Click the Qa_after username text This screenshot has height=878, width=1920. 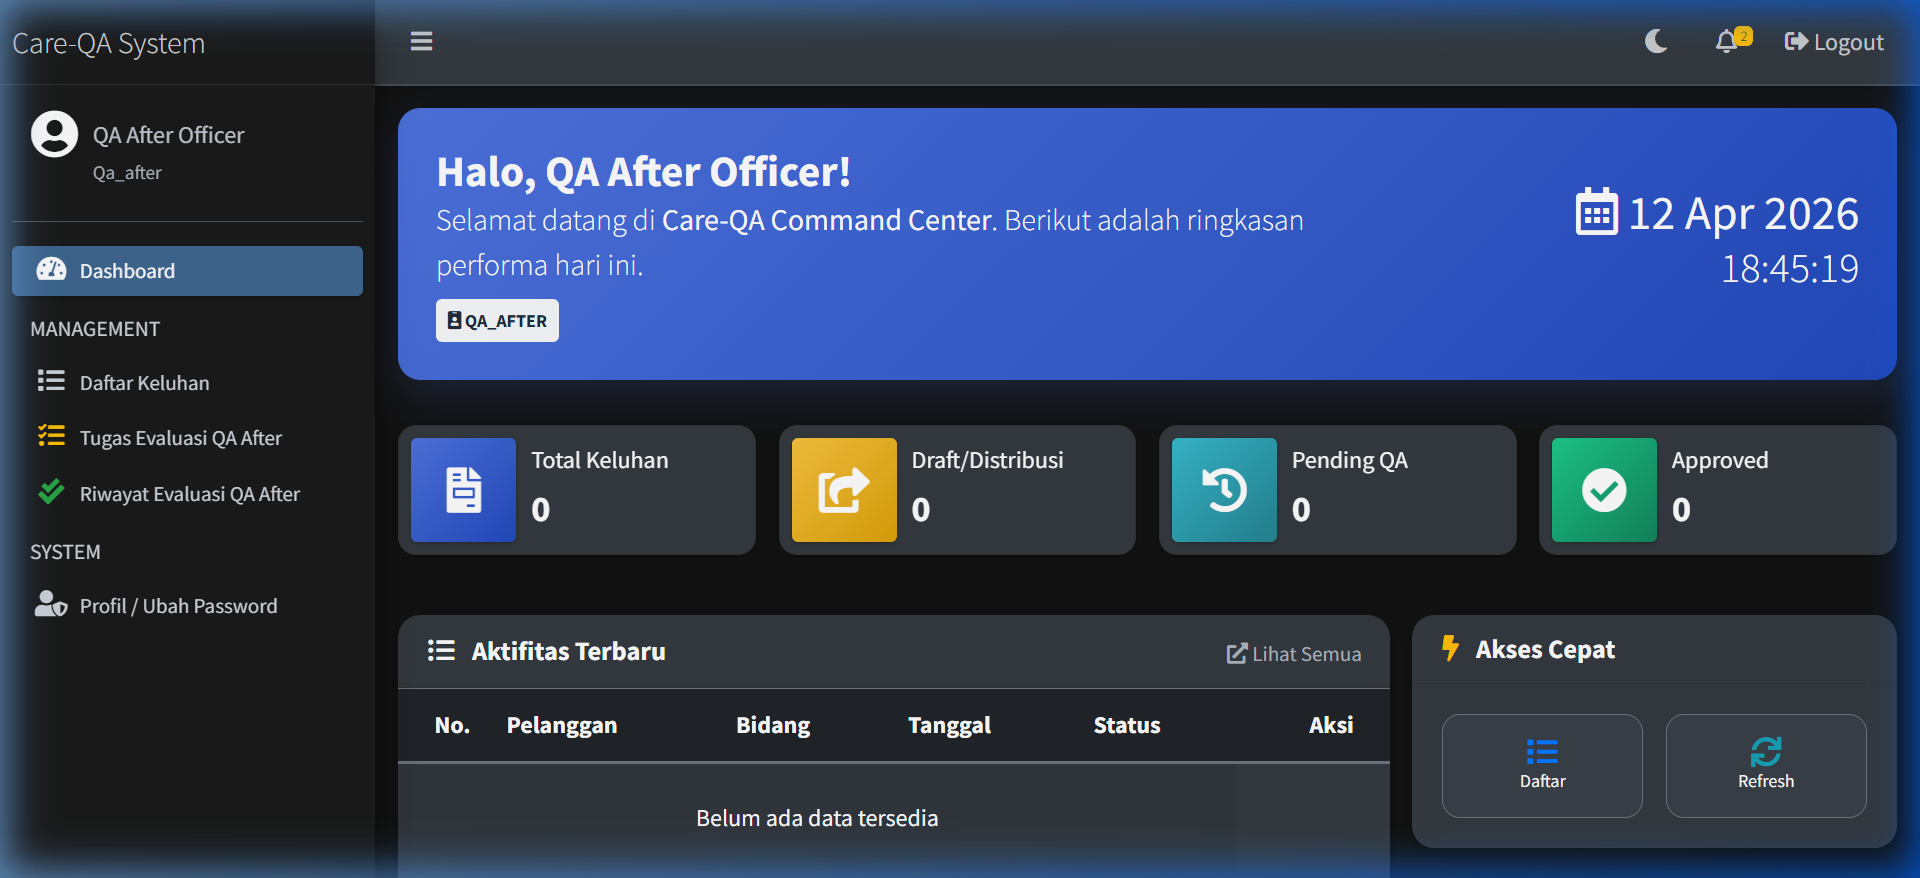pyautogui.click(x=127, y=173)
